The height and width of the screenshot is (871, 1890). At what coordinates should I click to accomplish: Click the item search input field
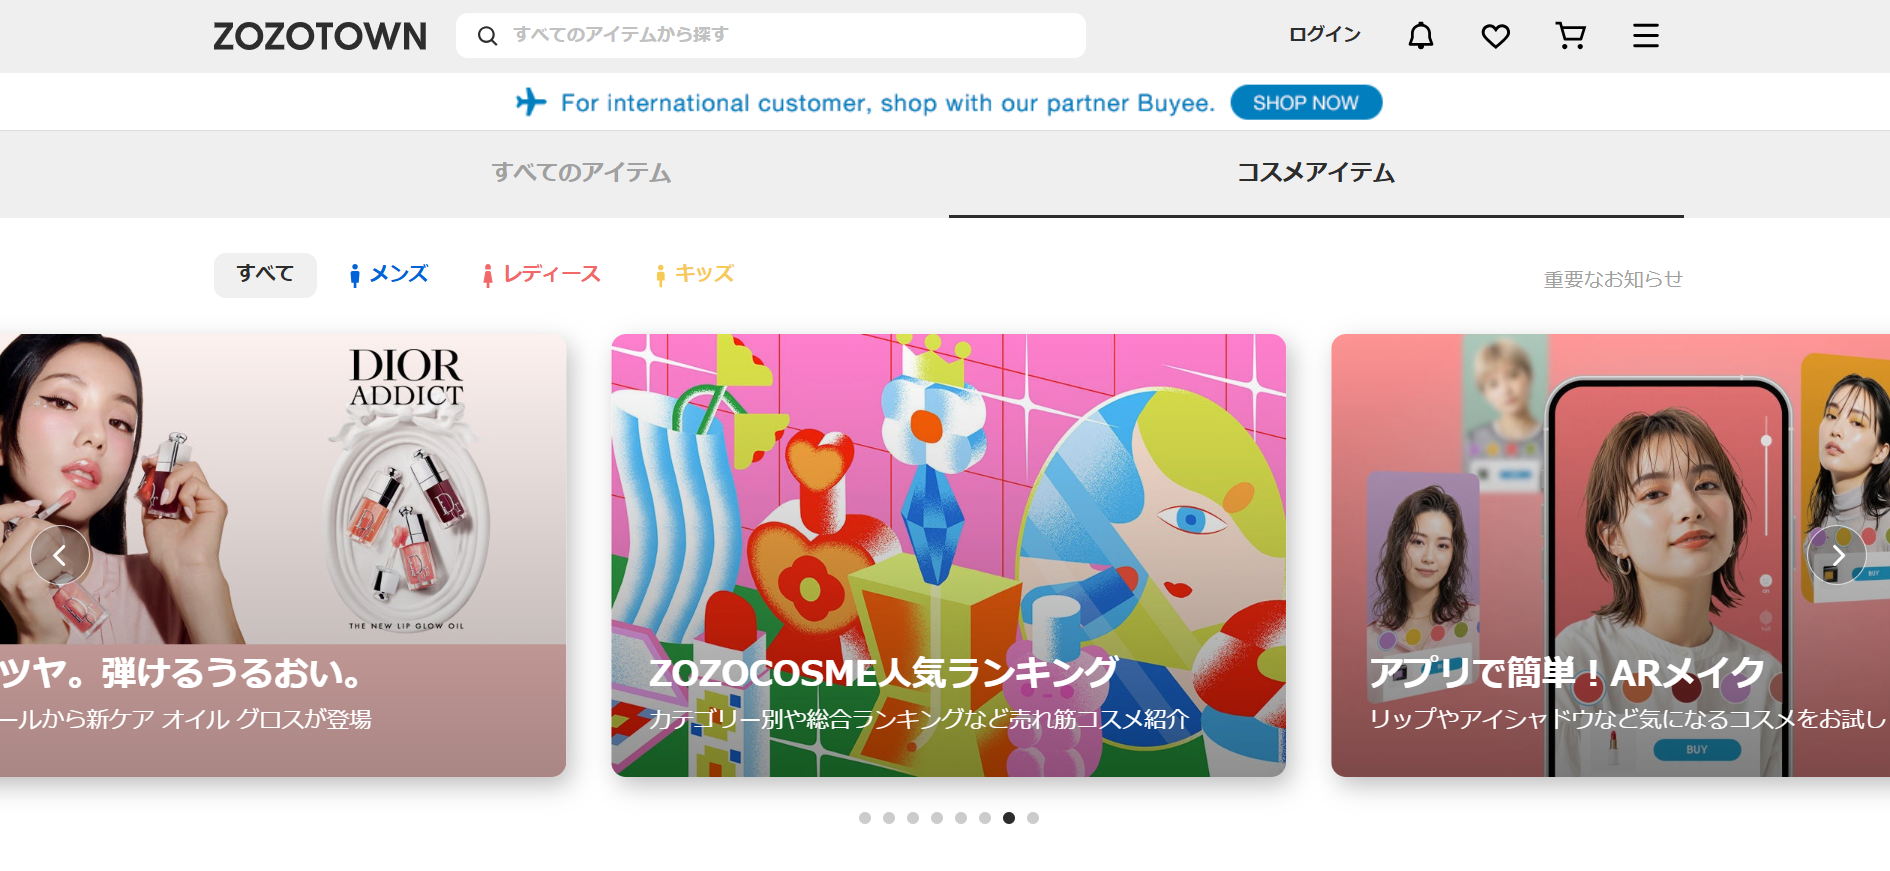(771, 36)
